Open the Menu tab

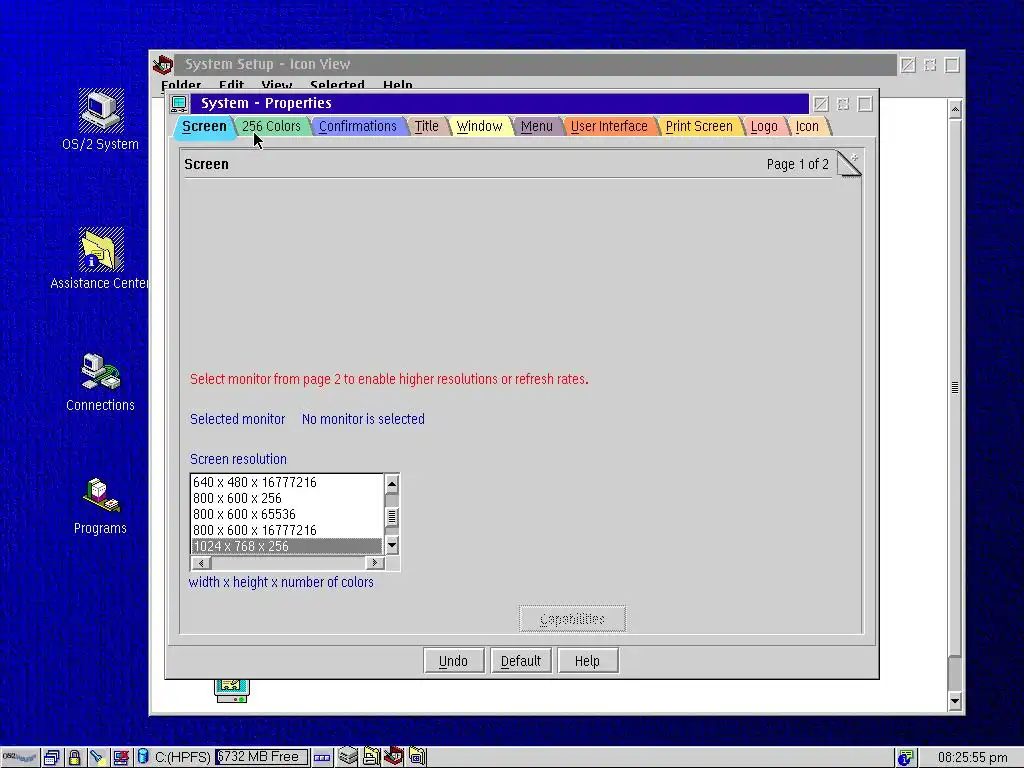[x=536, y=126]
